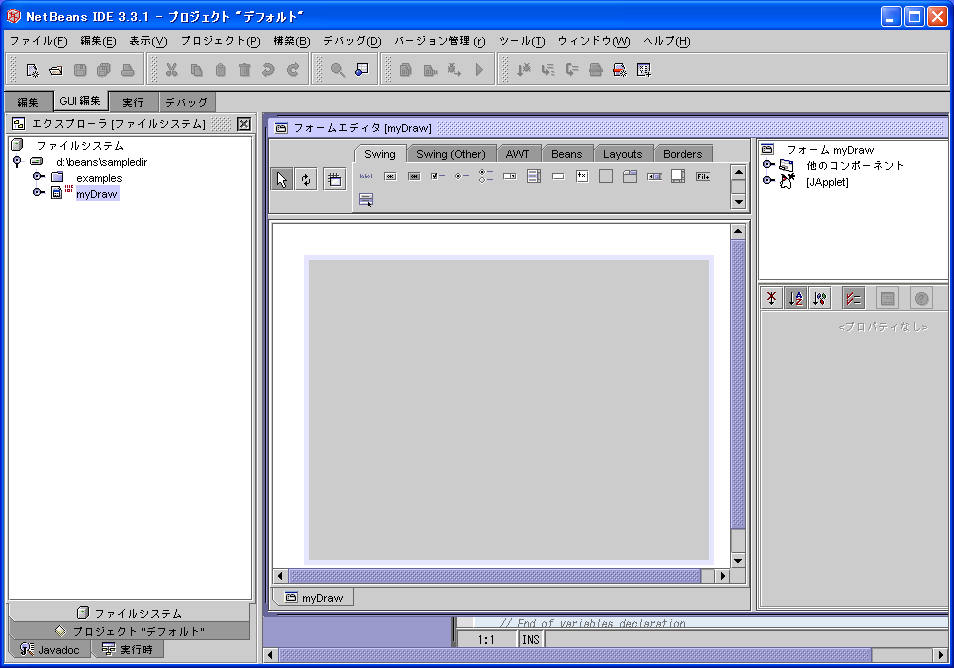Open the 編集(E) menu

[x=98, y=41]
